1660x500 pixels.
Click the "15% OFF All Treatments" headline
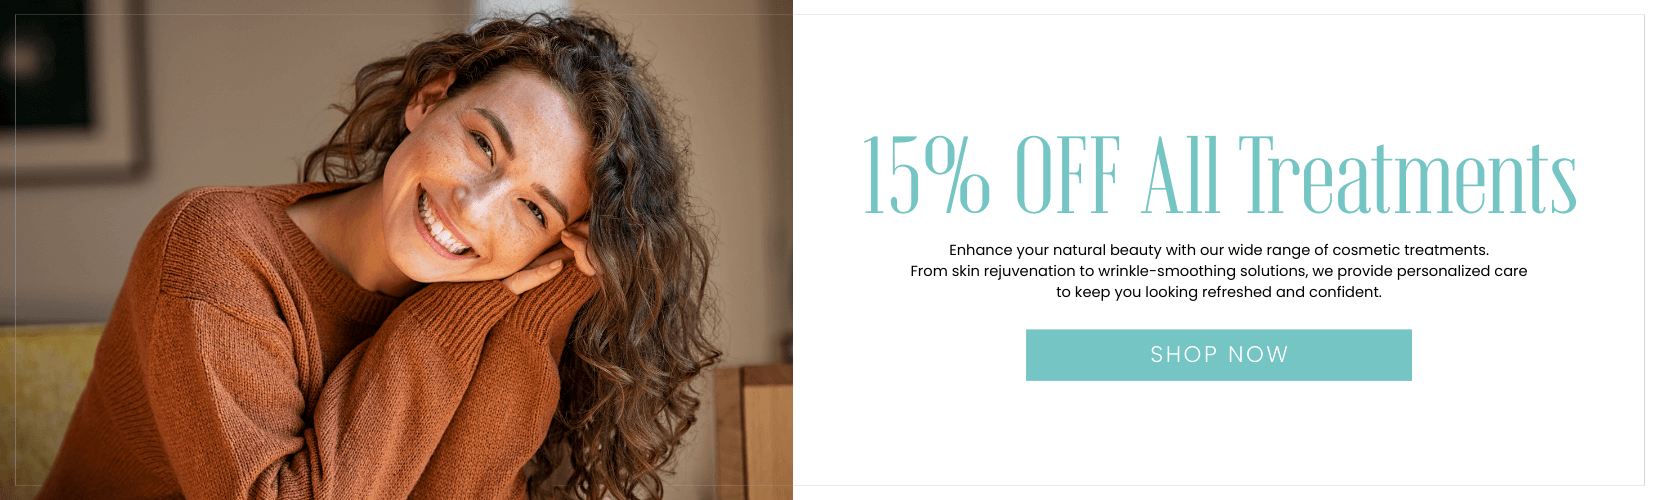coord(1219,176)
